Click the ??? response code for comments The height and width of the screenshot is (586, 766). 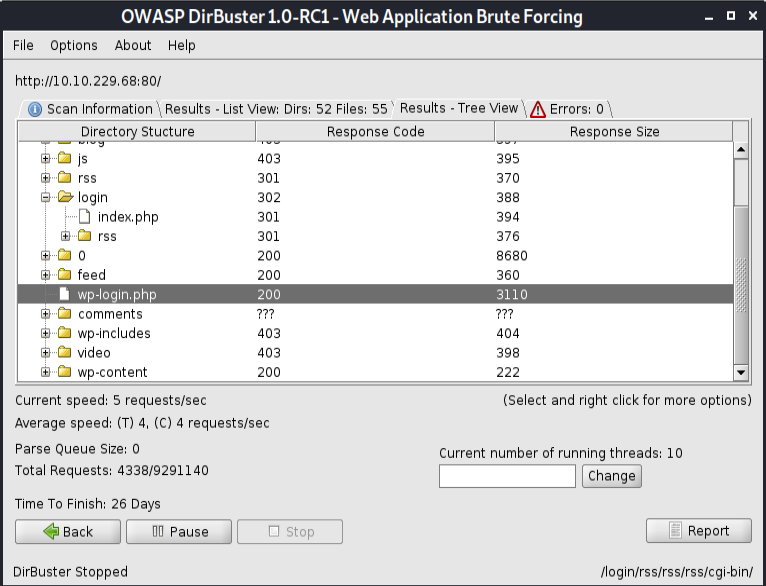click(265, 314)
